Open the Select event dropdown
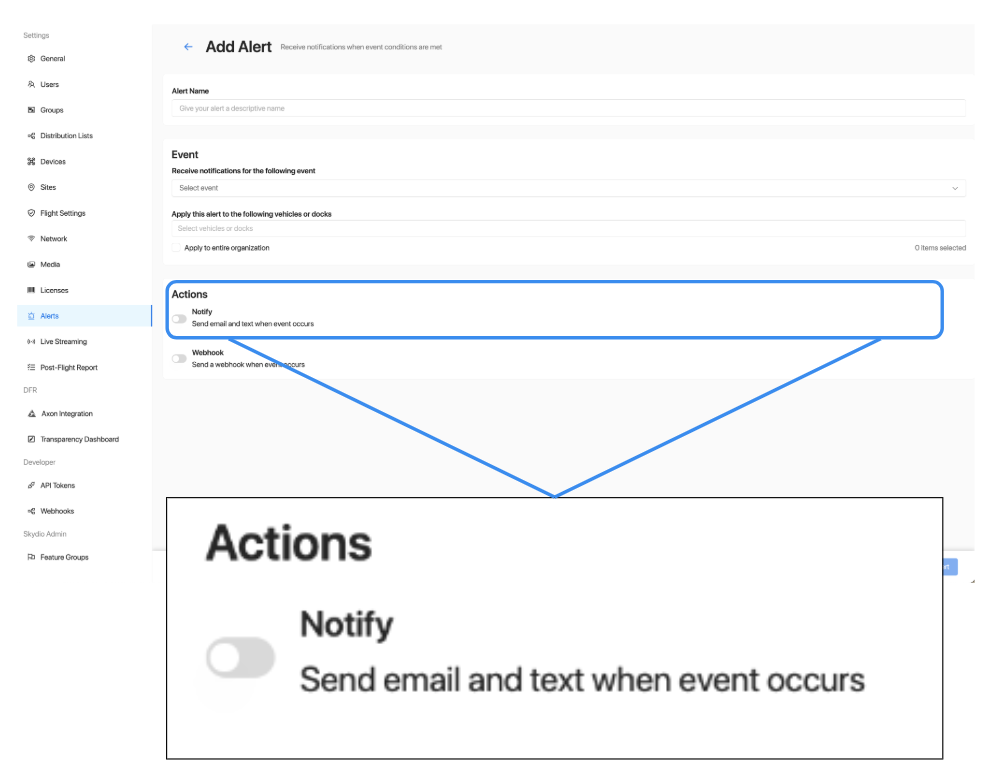This screenshot has height=778, width=984. (569, 188)
